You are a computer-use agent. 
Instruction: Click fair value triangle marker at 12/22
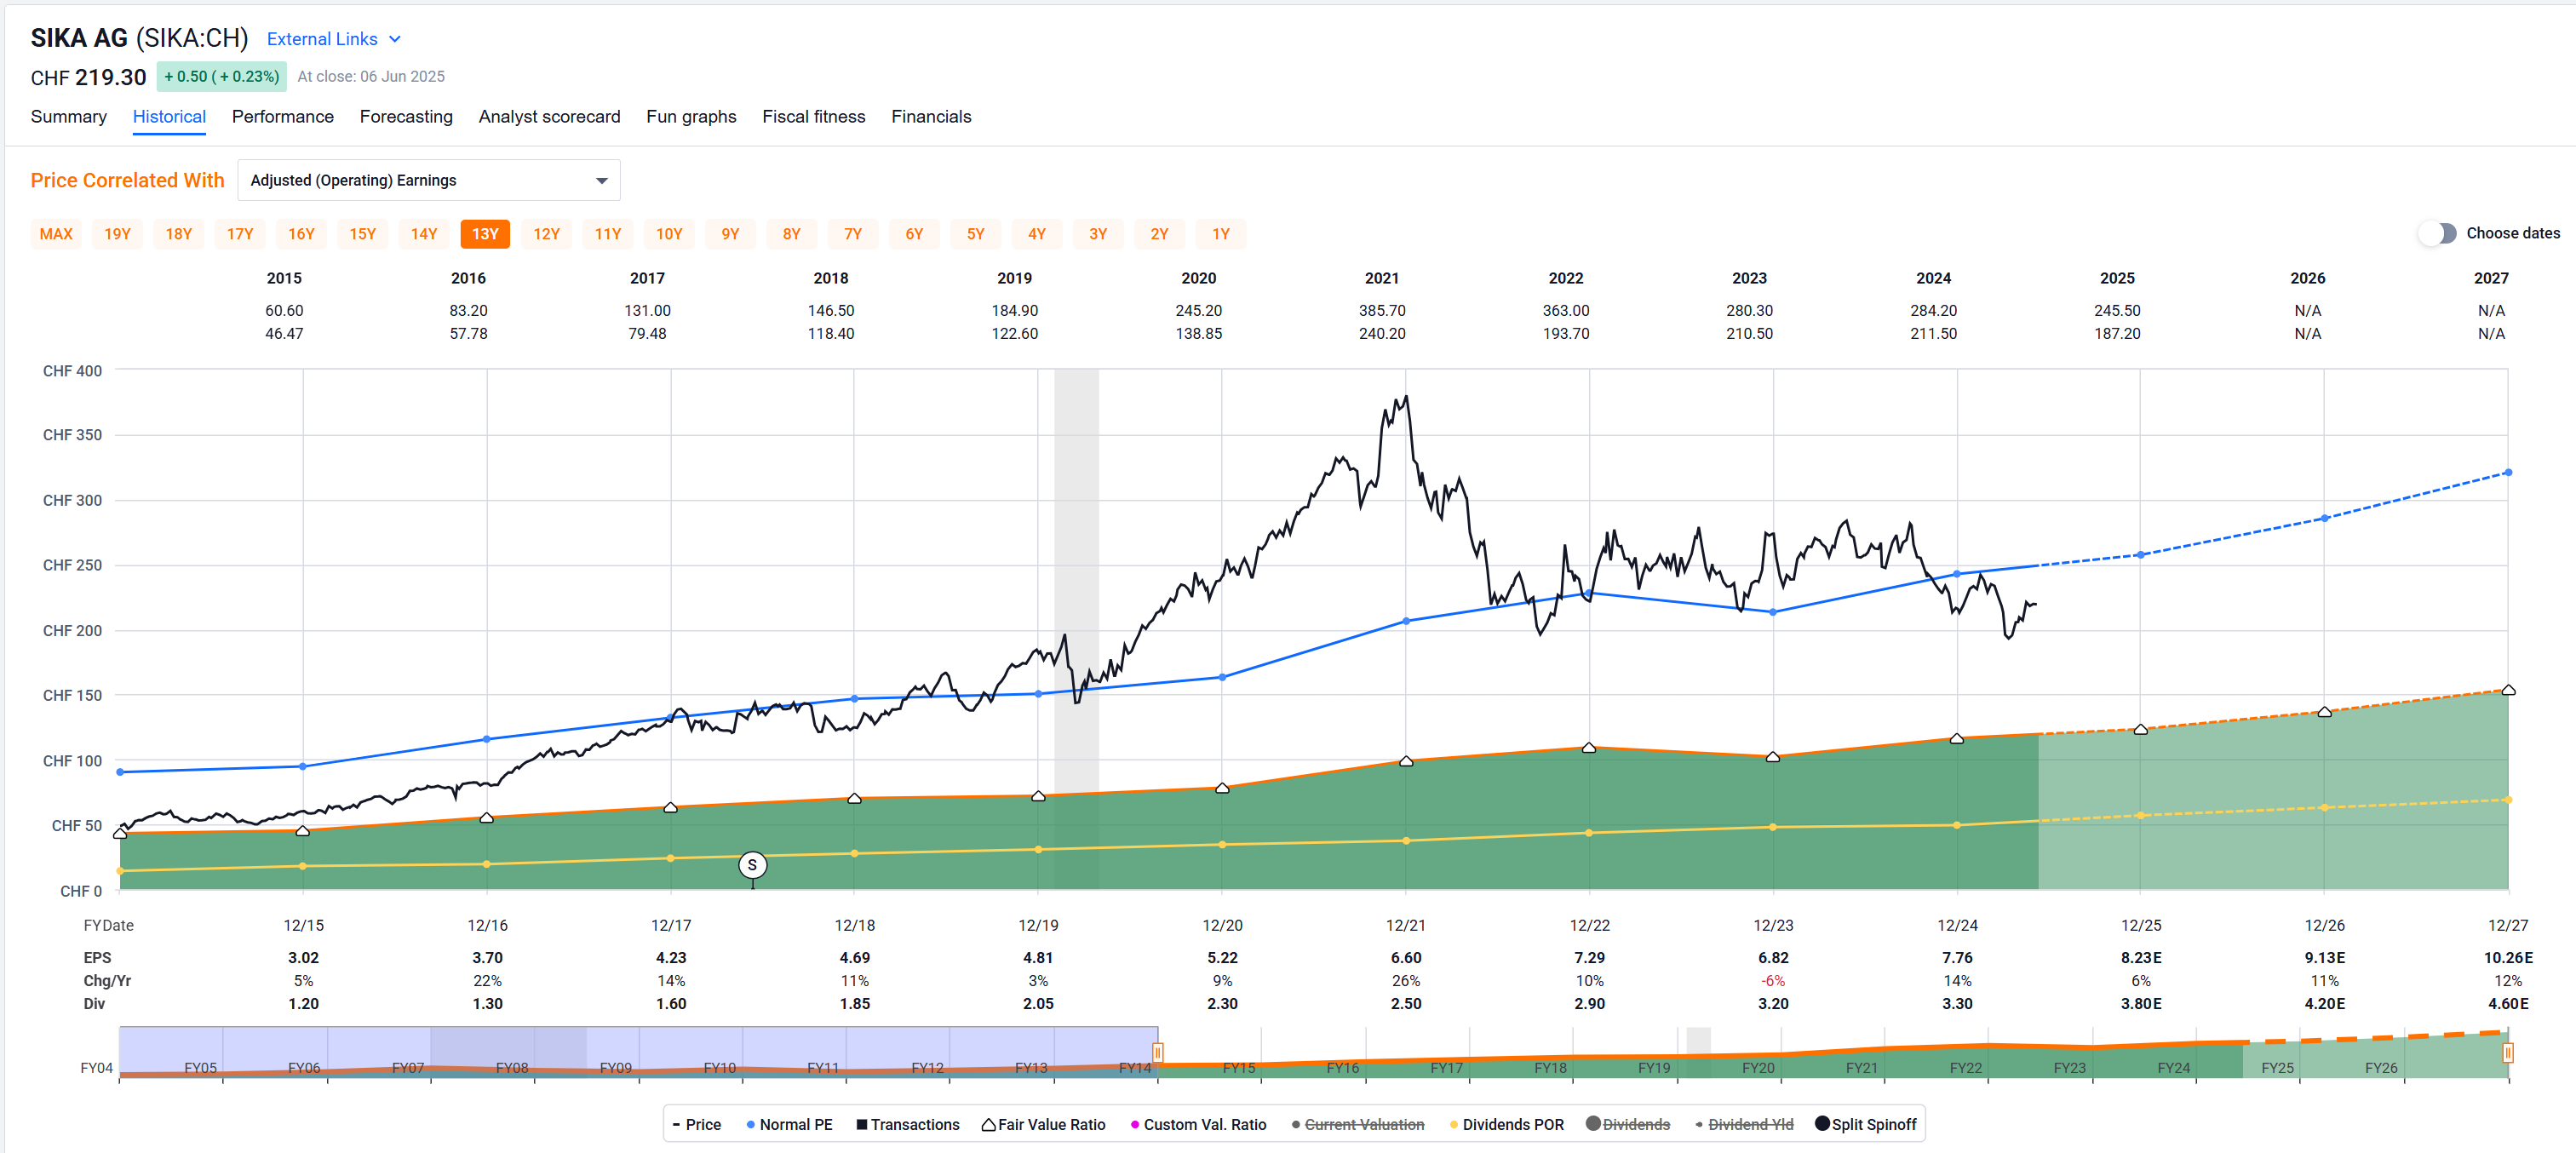tap(1589, 748)
